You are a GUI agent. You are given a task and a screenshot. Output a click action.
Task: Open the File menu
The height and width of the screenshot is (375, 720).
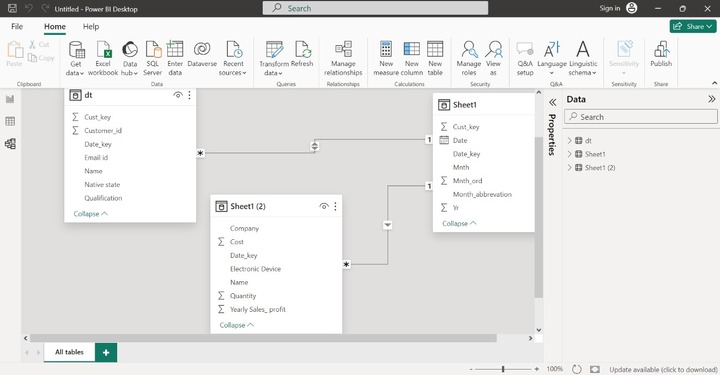[17, 27]
